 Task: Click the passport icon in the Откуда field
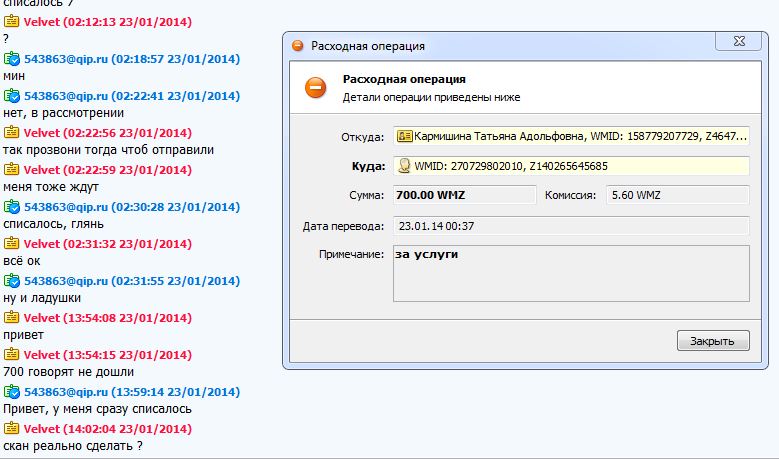tap(404, 136)
